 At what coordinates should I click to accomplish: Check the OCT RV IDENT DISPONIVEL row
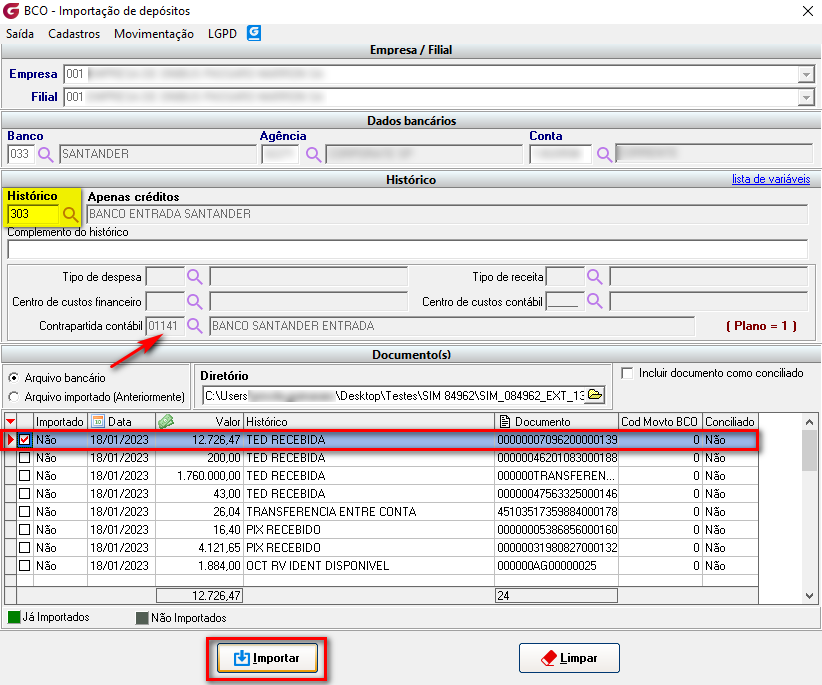[25, 566]
